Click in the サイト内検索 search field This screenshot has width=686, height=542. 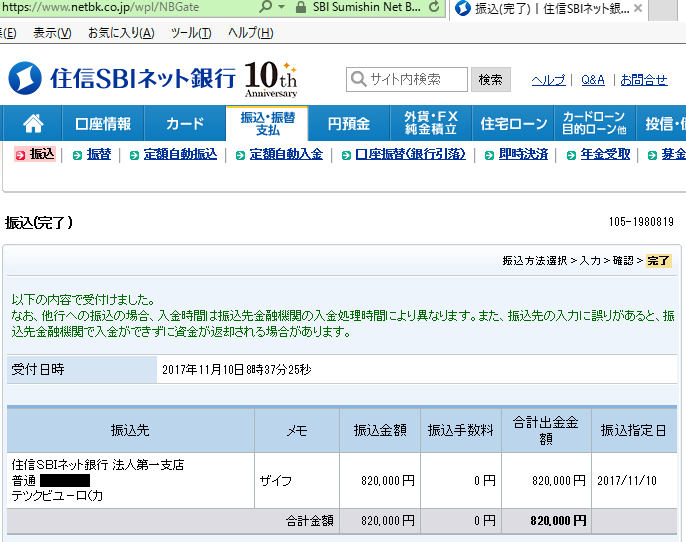406,79
